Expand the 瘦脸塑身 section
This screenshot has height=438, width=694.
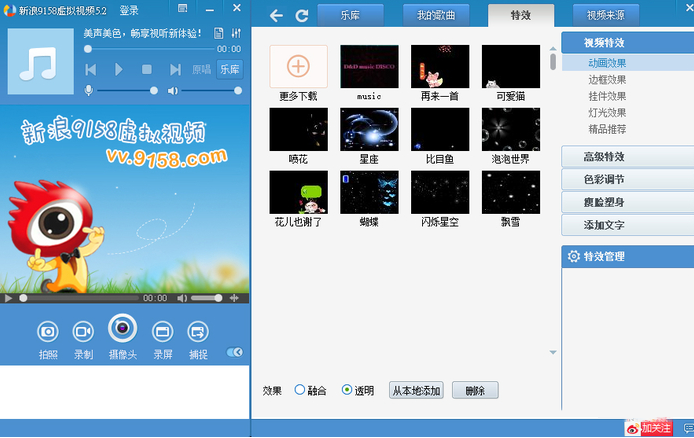tap(628, 203)
